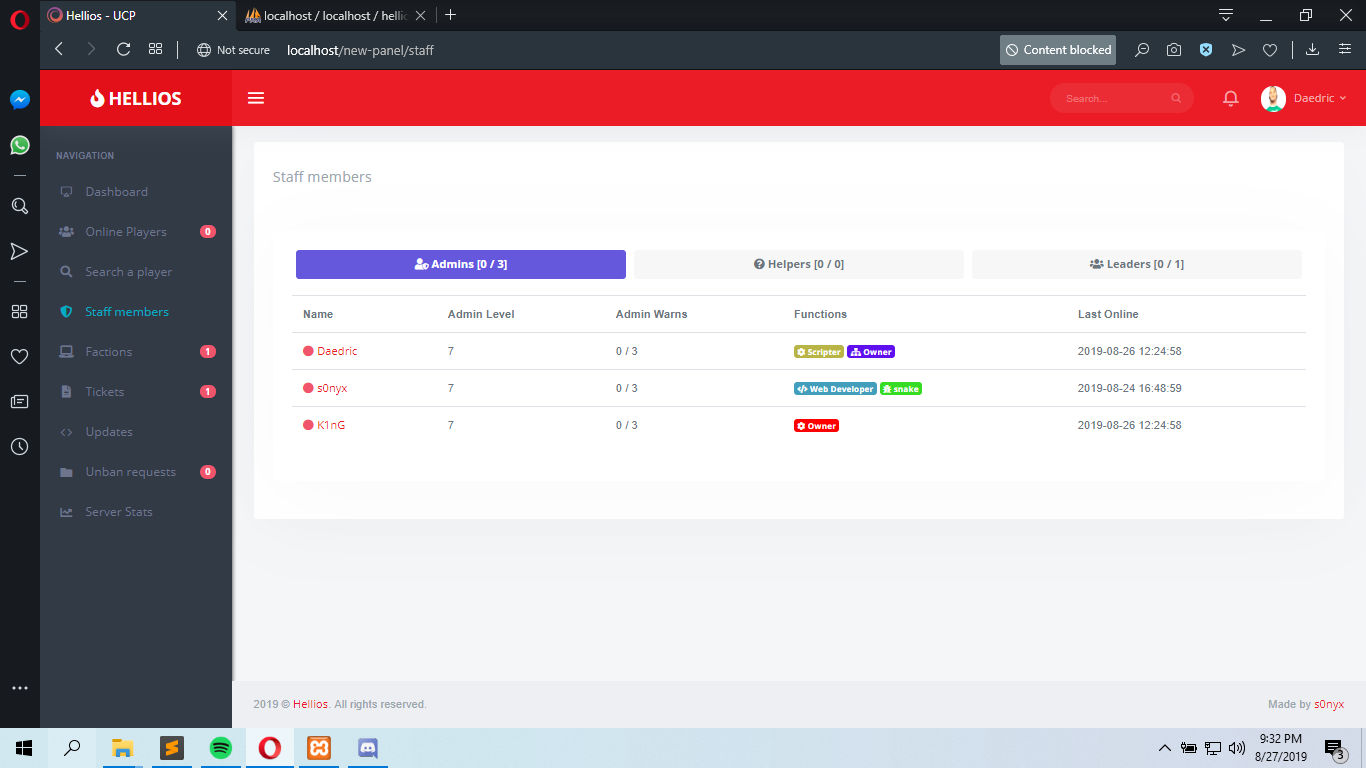
Task: Open the Windows Start menu
Action: point(24,748)
